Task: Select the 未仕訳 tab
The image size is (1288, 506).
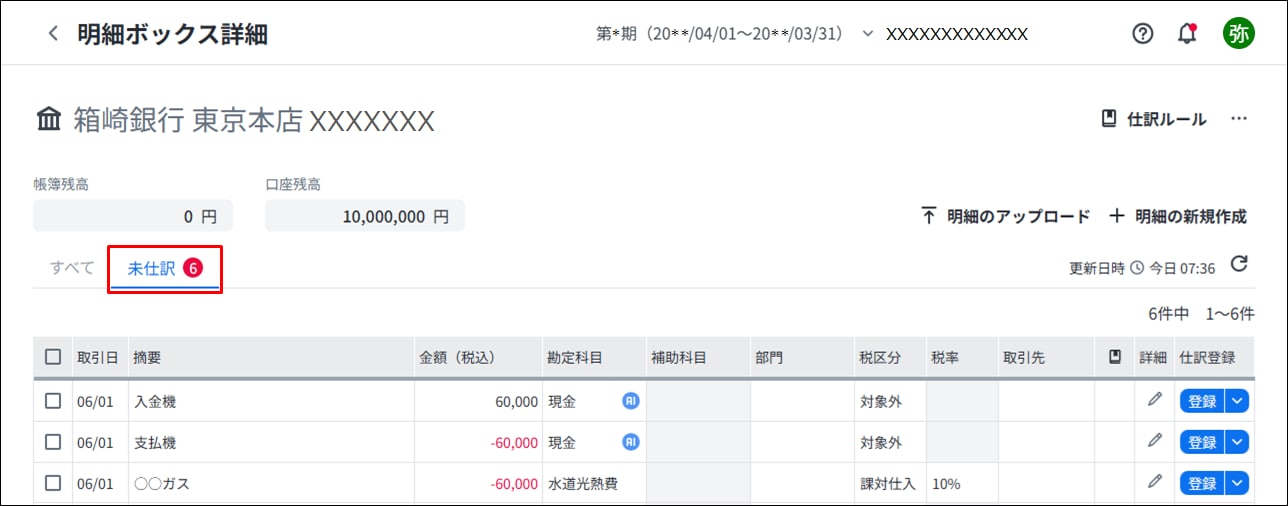Action: tap(165, 268)
